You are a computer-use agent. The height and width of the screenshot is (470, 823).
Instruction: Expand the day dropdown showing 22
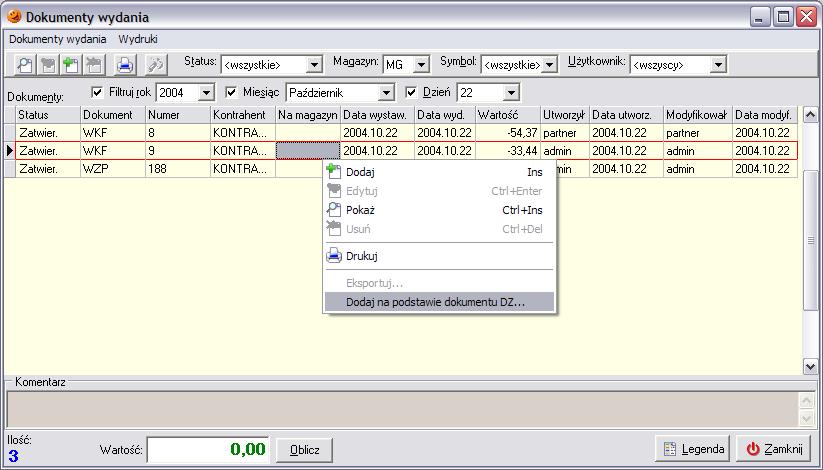point(511,93)
